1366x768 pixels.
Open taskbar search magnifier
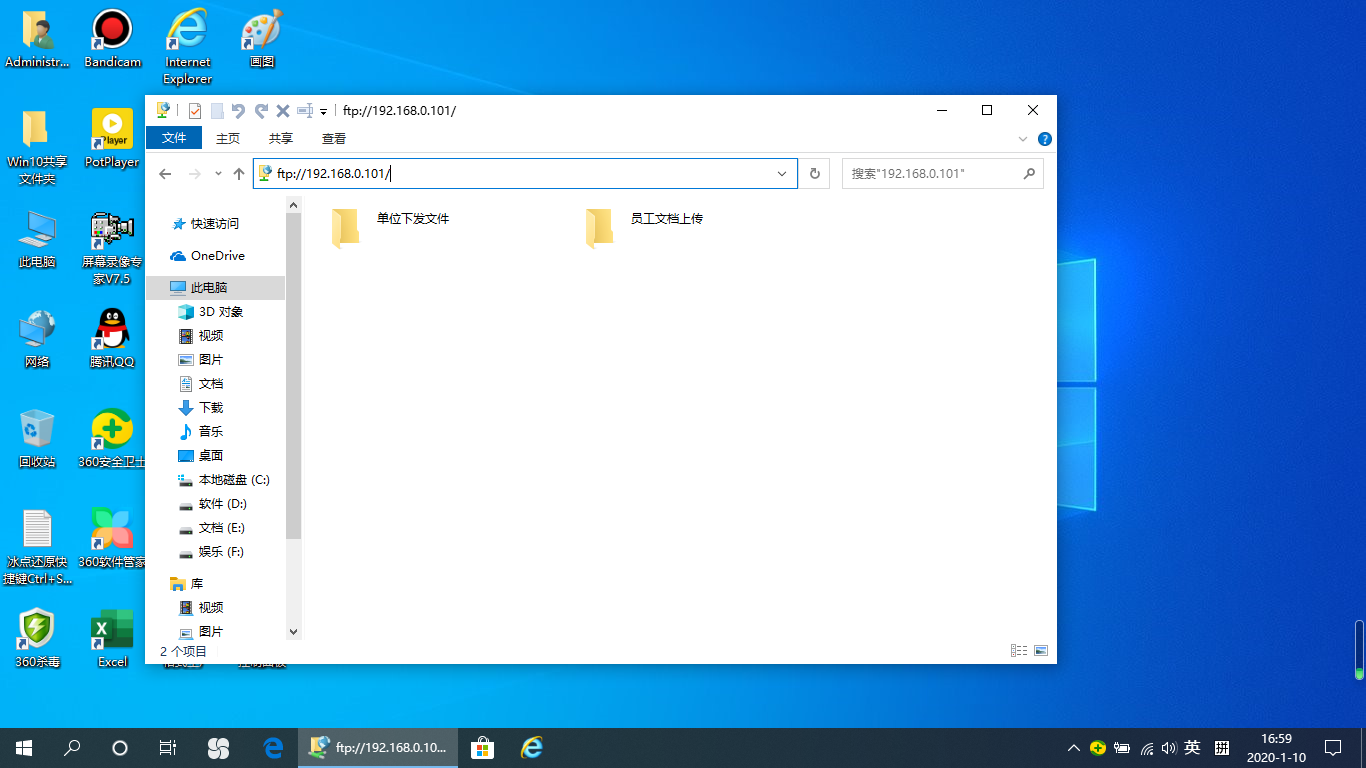[72, 748]
